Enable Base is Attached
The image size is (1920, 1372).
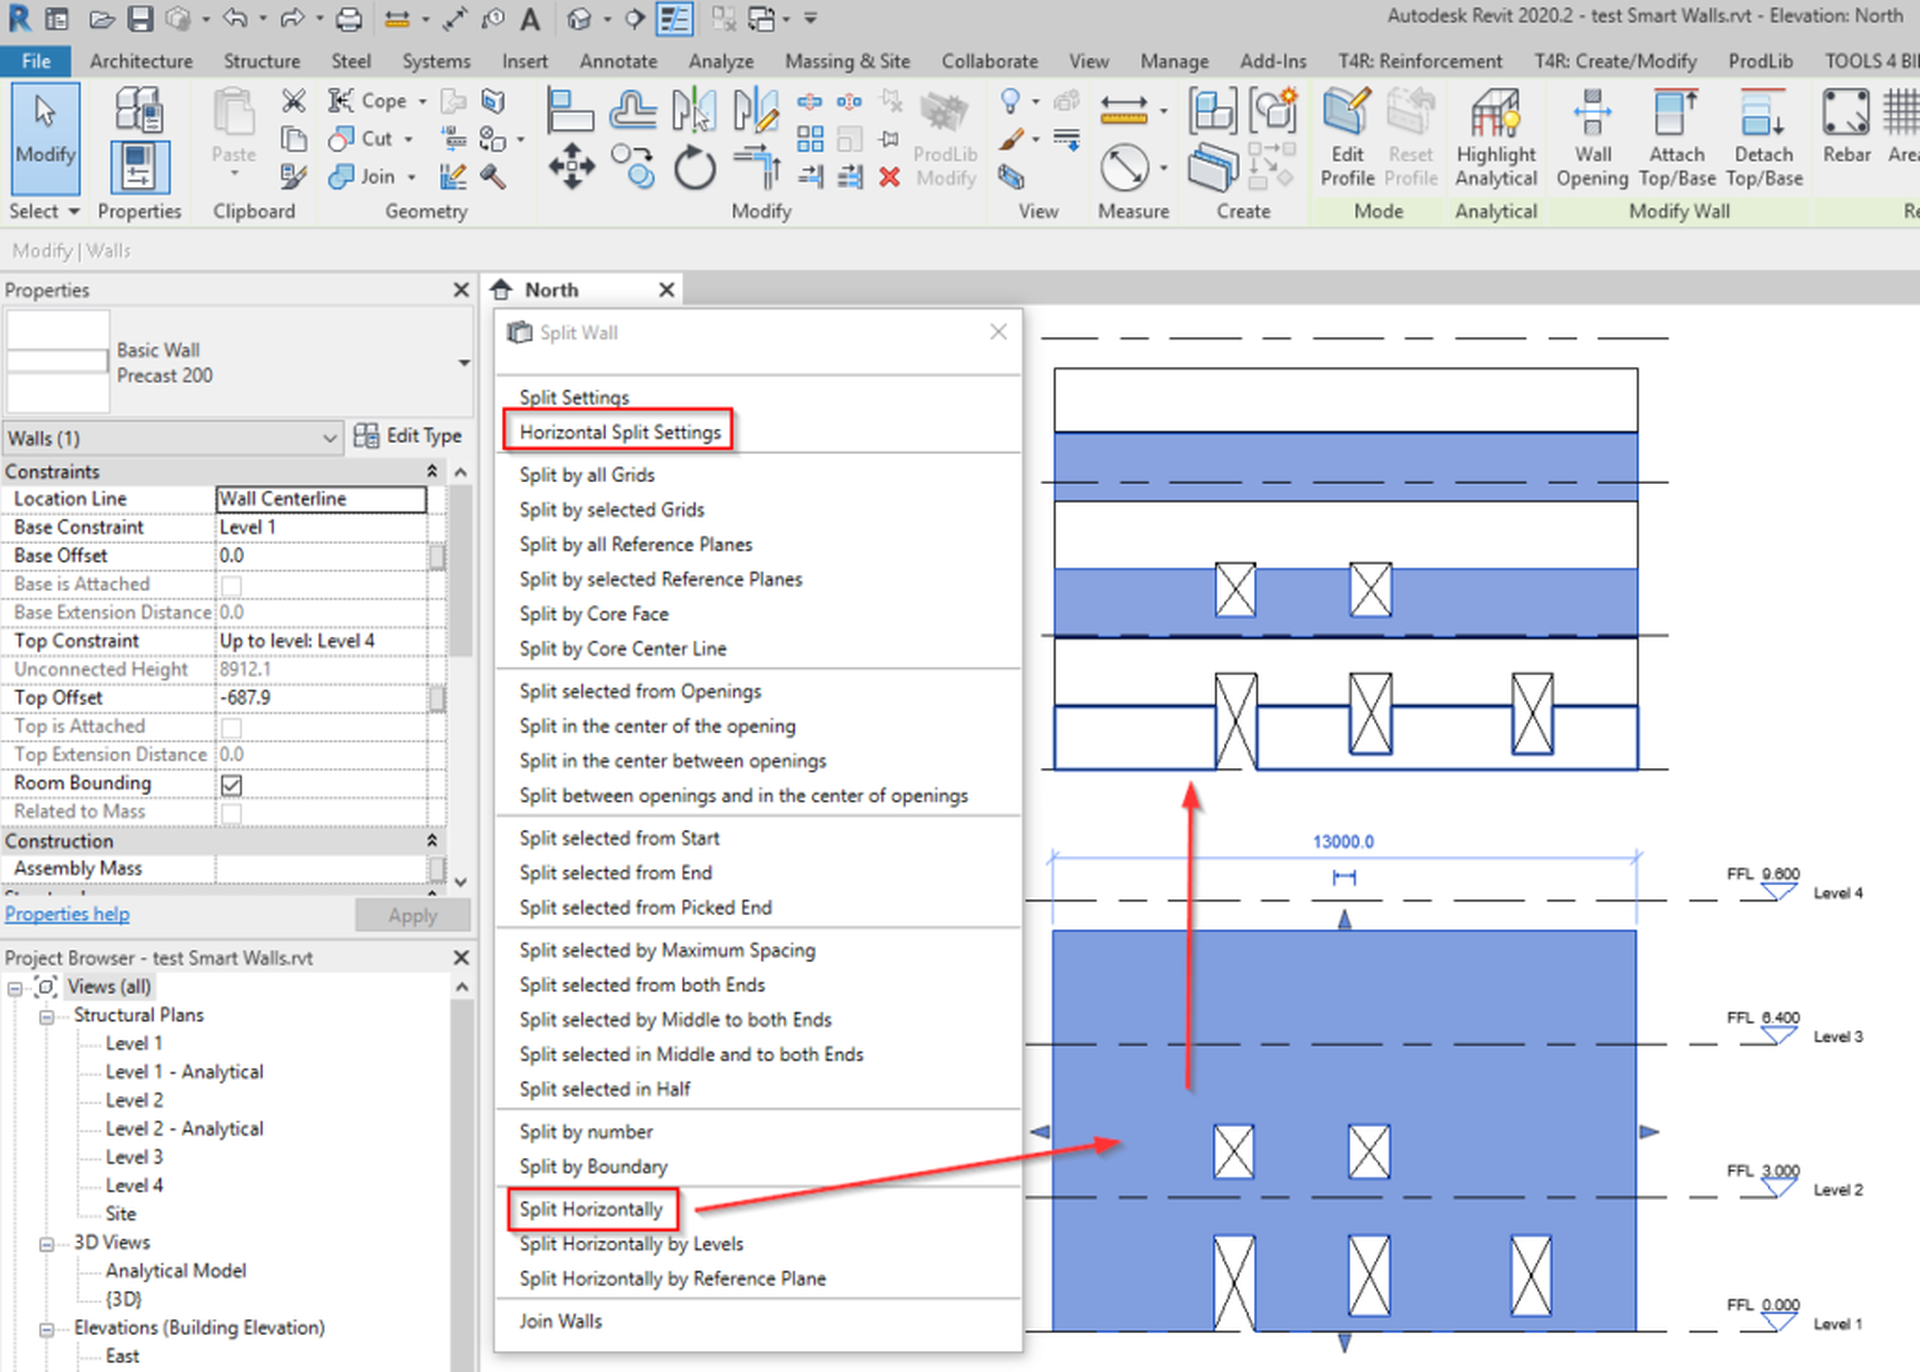(x=231, y=584)
